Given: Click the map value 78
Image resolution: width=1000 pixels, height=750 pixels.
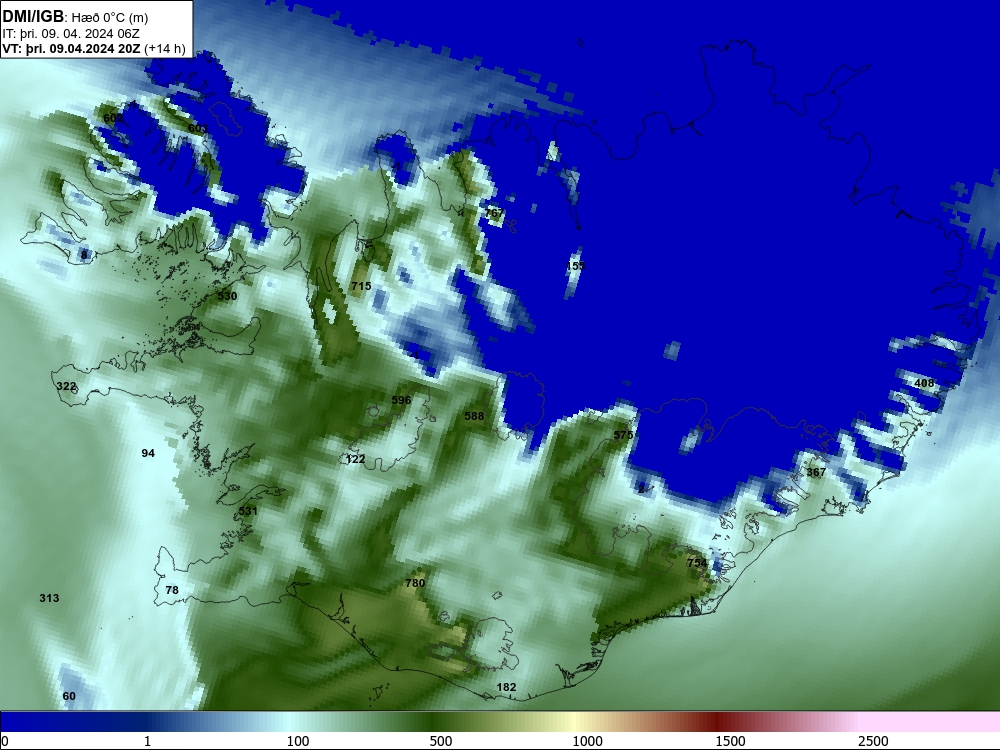Looking at the screenshot, I should (x=172, y=591).
